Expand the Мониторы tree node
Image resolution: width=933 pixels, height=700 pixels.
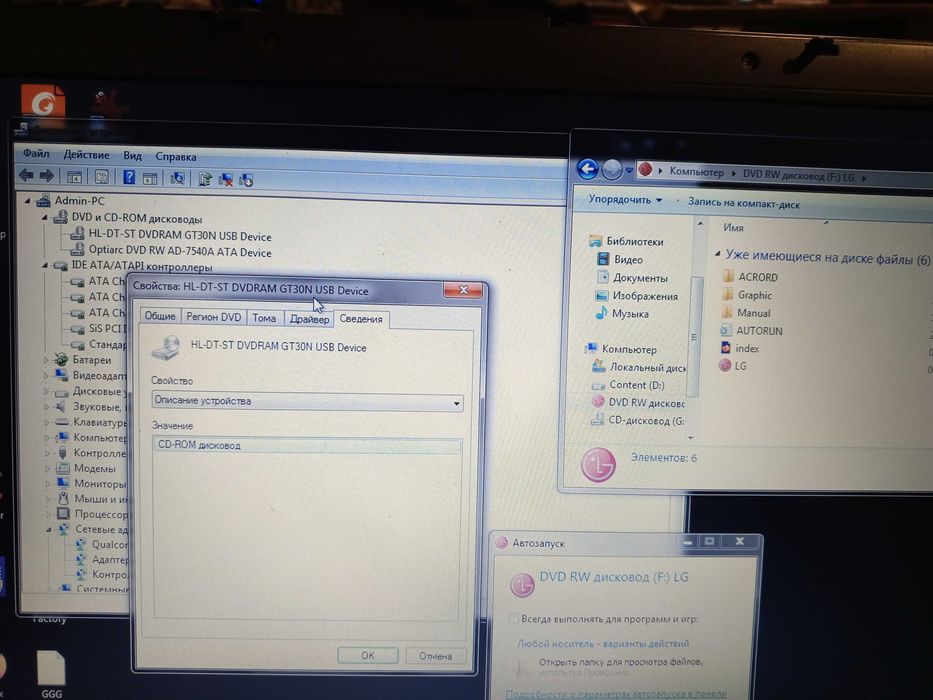click(x=48, y=483)
